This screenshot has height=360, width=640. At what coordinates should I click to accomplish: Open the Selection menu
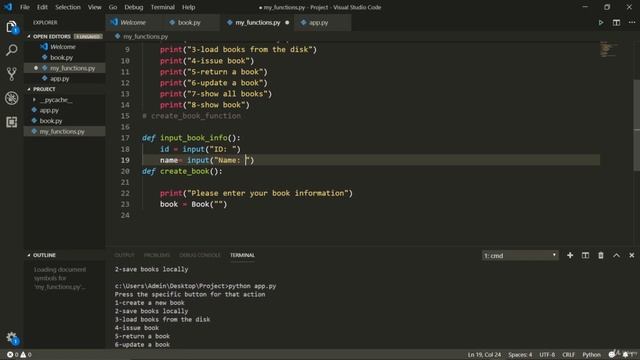click(68, 7)
